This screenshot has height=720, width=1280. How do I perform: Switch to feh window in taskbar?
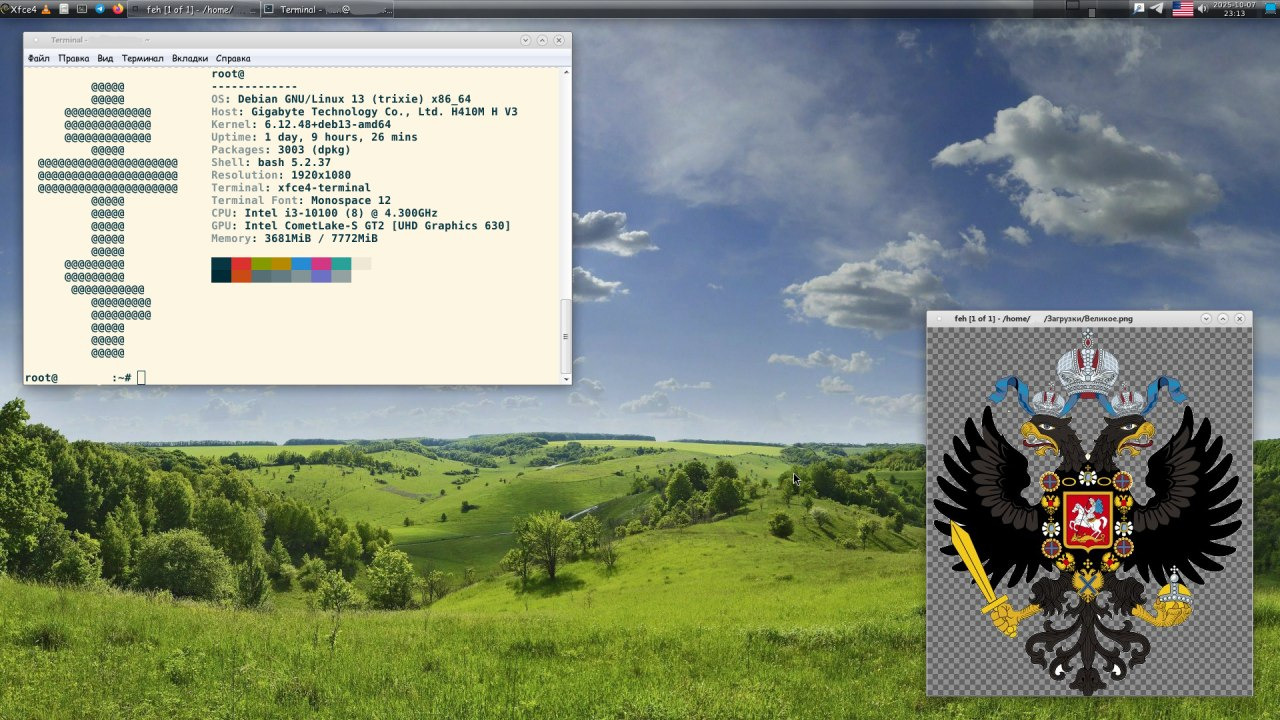[x=194, y=9]
